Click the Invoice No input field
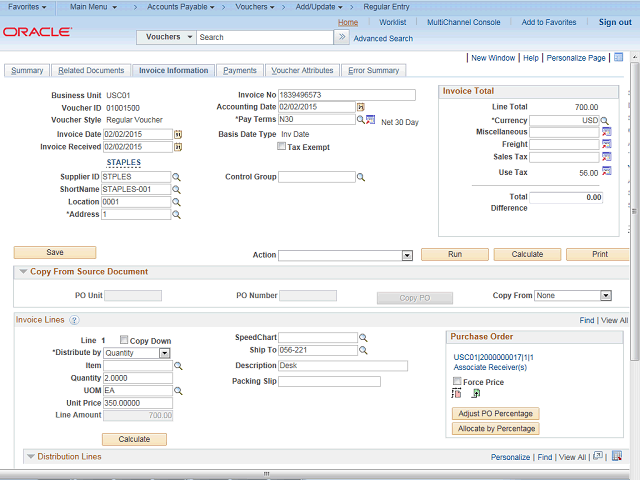The image size is (640, 480). point(346,95)
